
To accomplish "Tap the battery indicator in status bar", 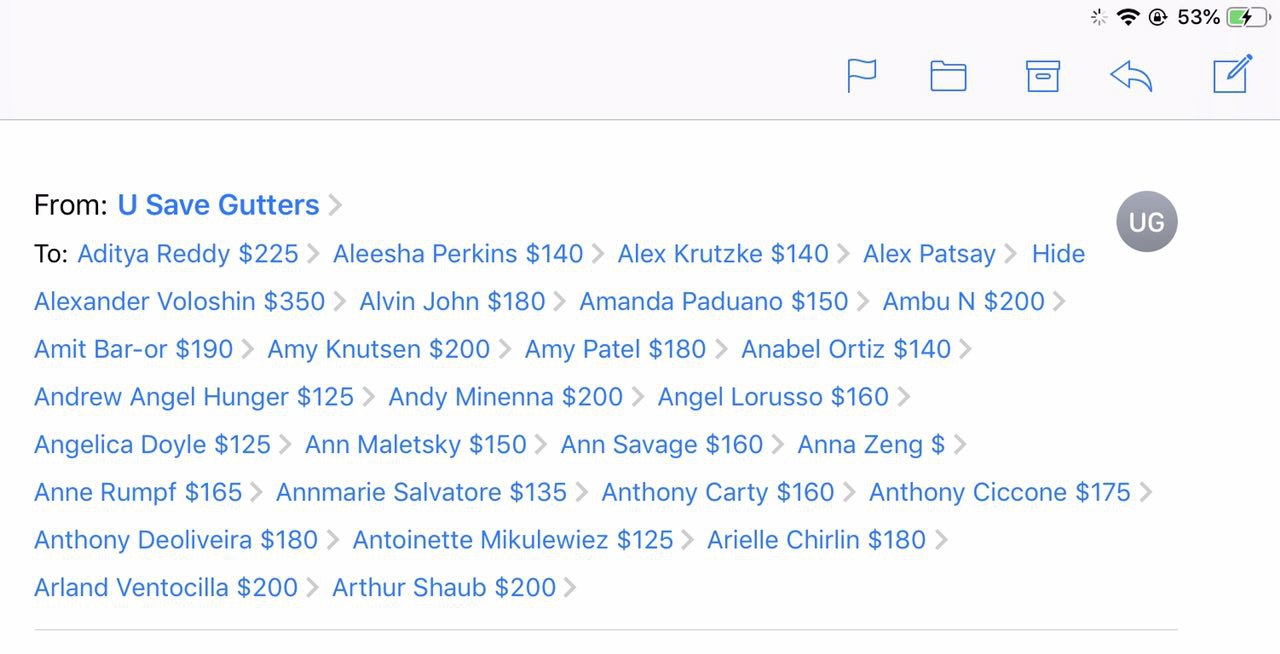I will point(1249,17).
